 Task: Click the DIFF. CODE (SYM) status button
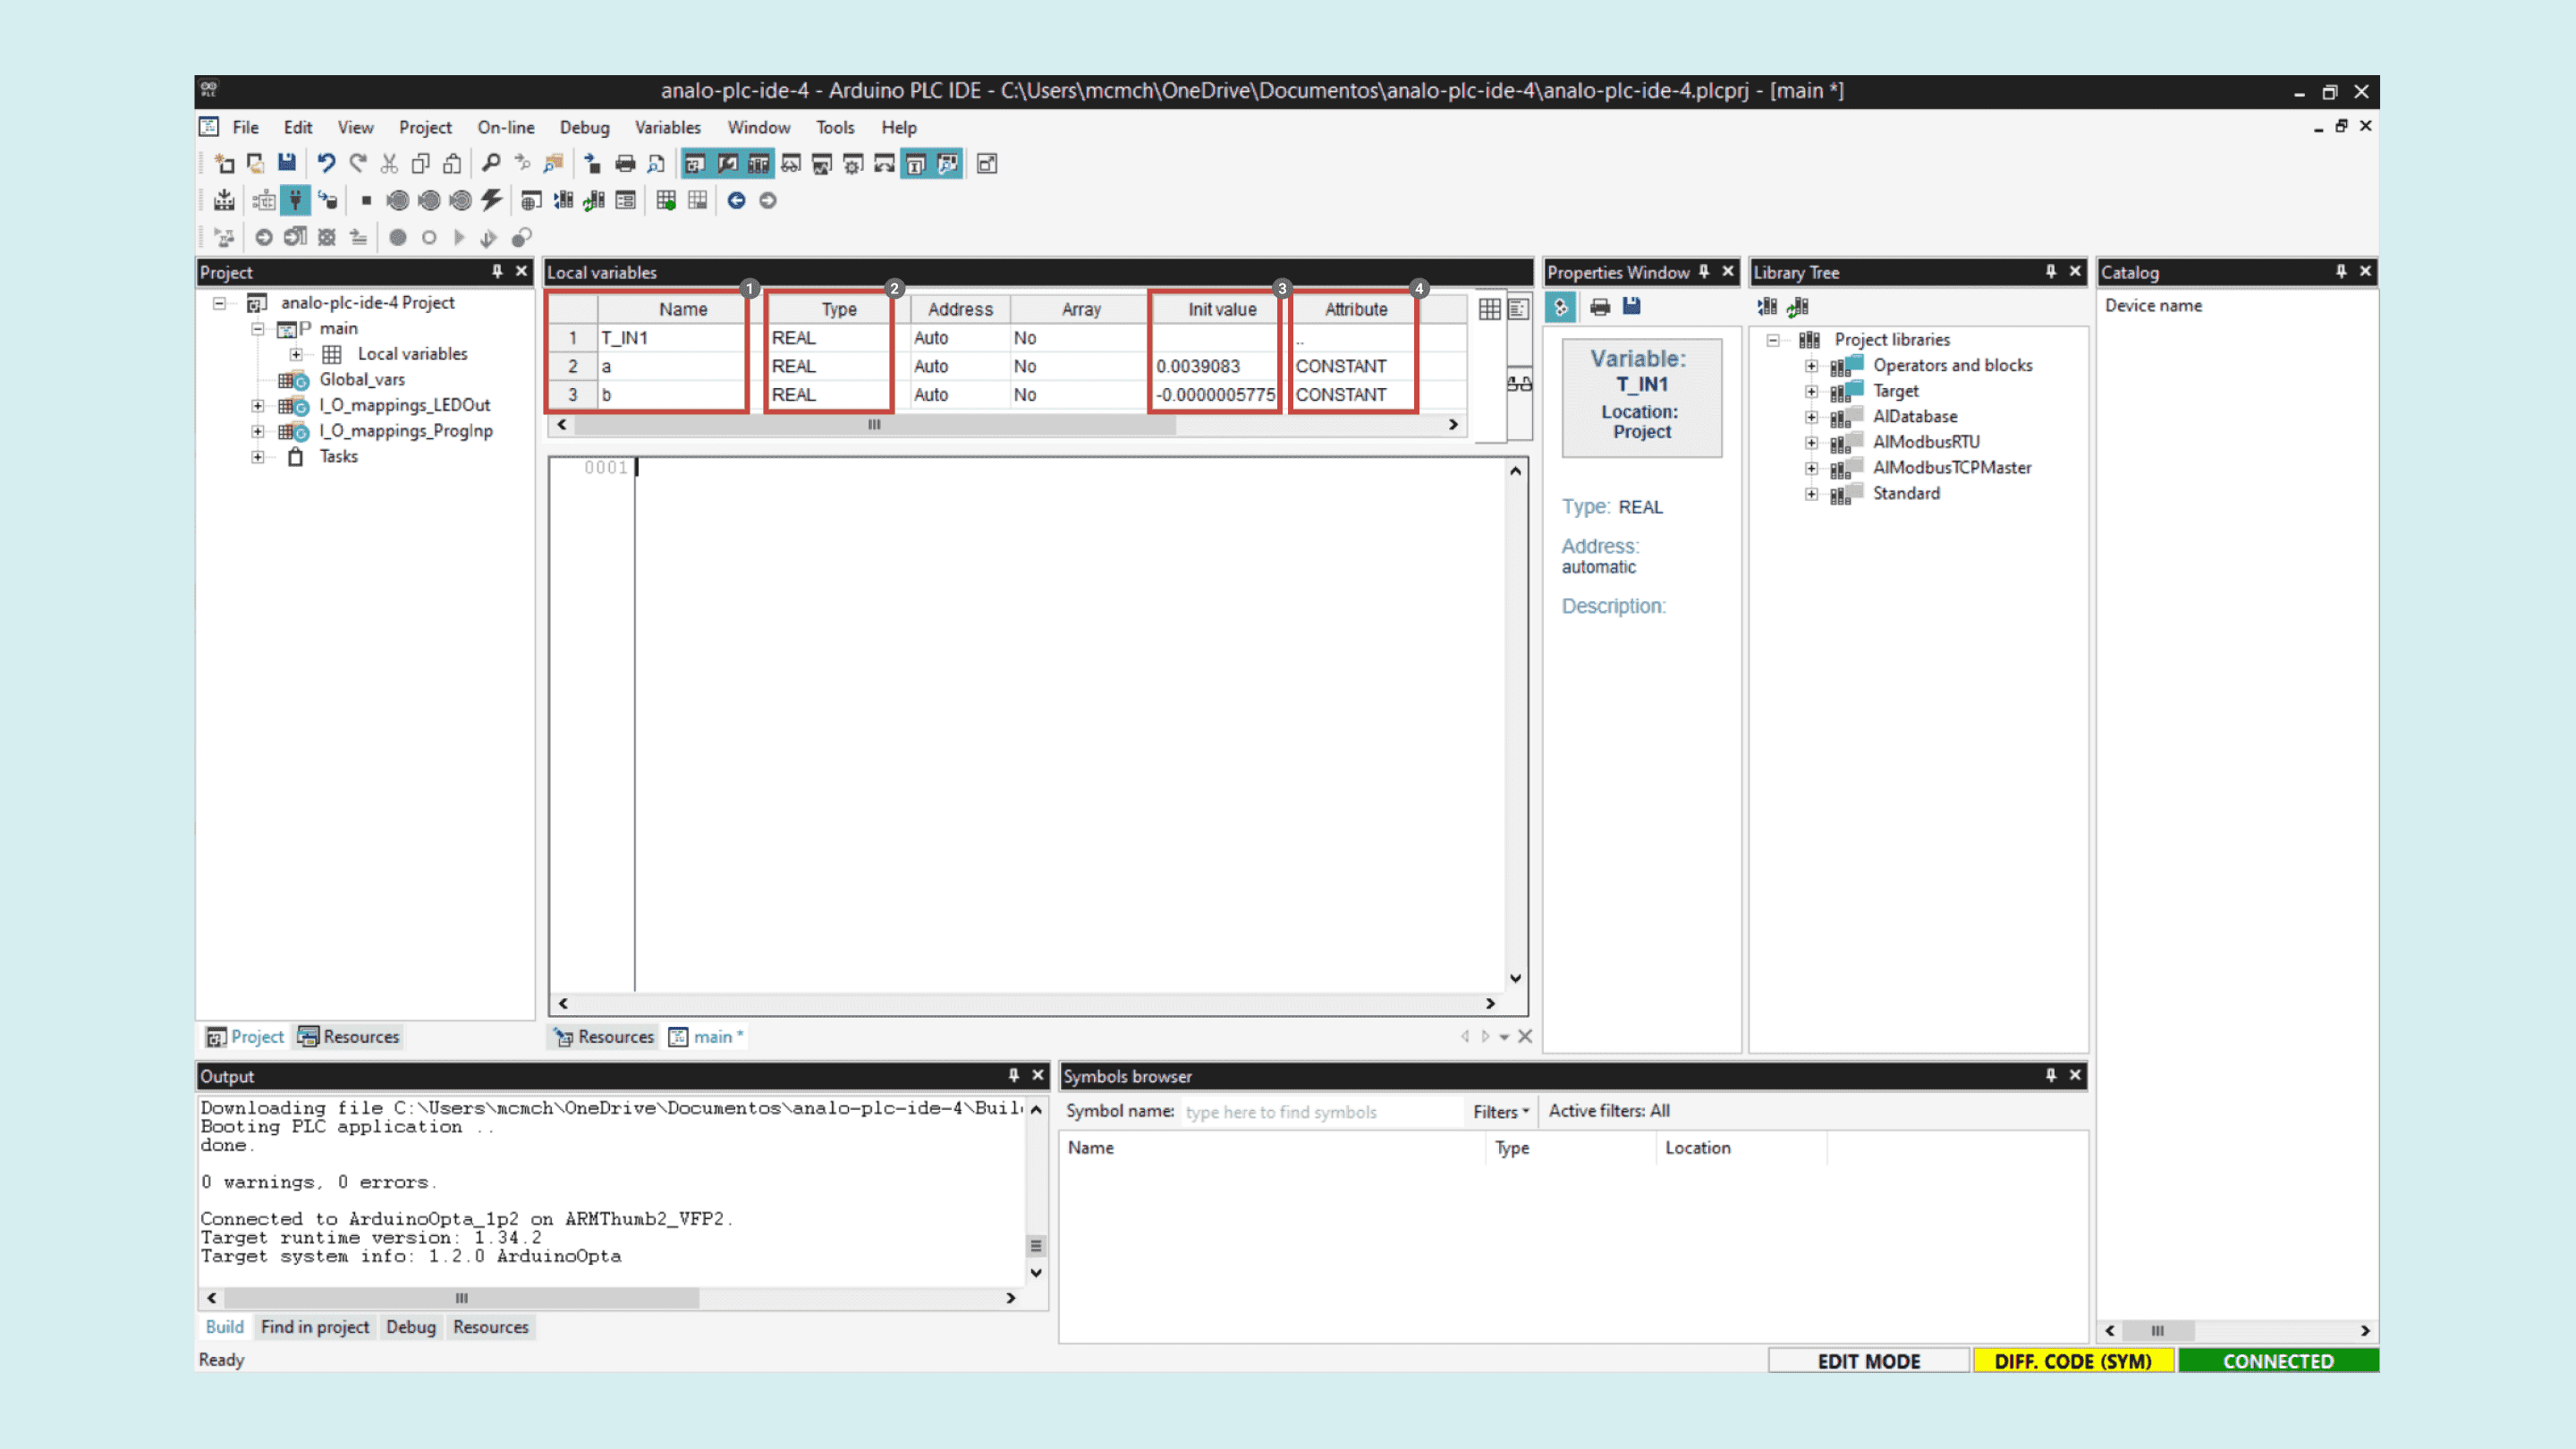pos(2073,1360)
